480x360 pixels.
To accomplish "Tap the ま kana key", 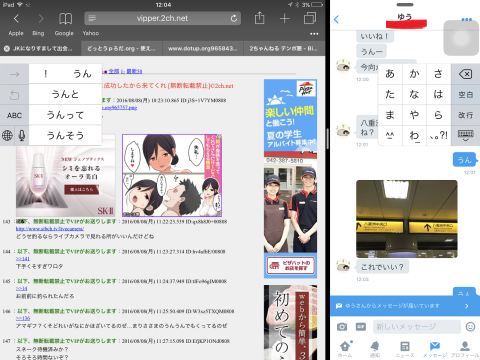I will pos(390,115).
